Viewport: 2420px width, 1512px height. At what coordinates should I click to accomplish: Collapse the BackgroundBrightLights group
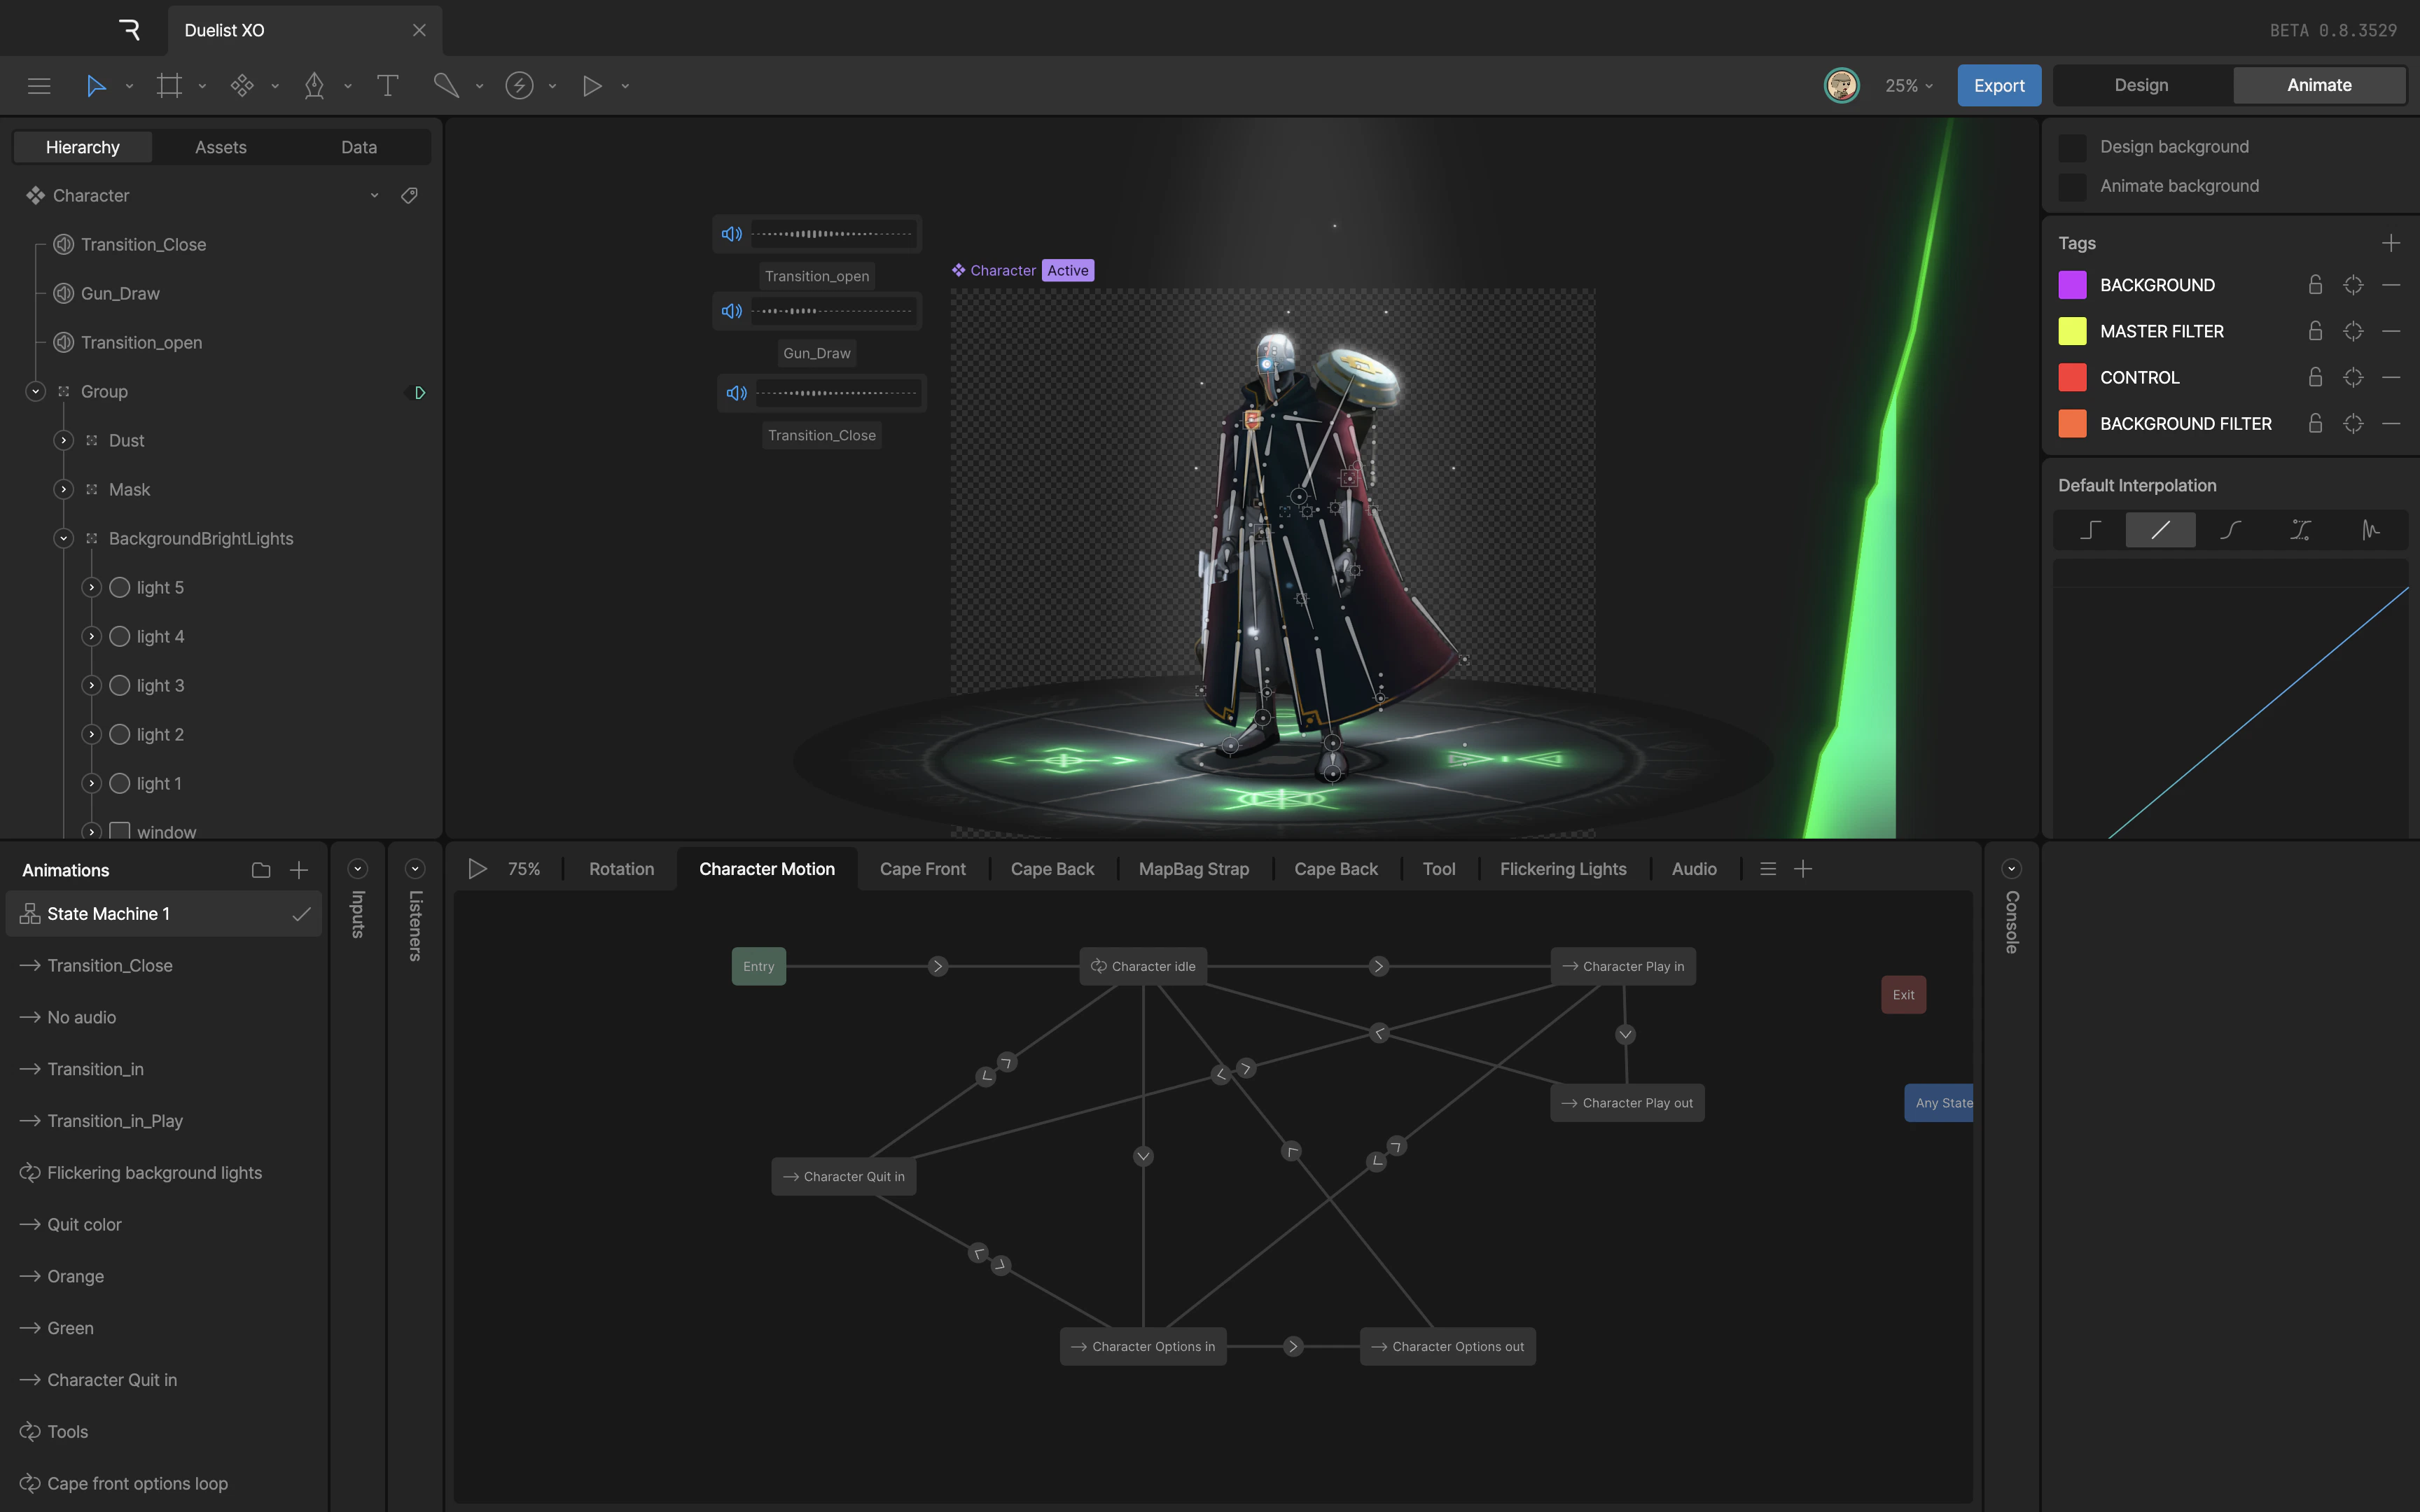click(x=64, y=538)
